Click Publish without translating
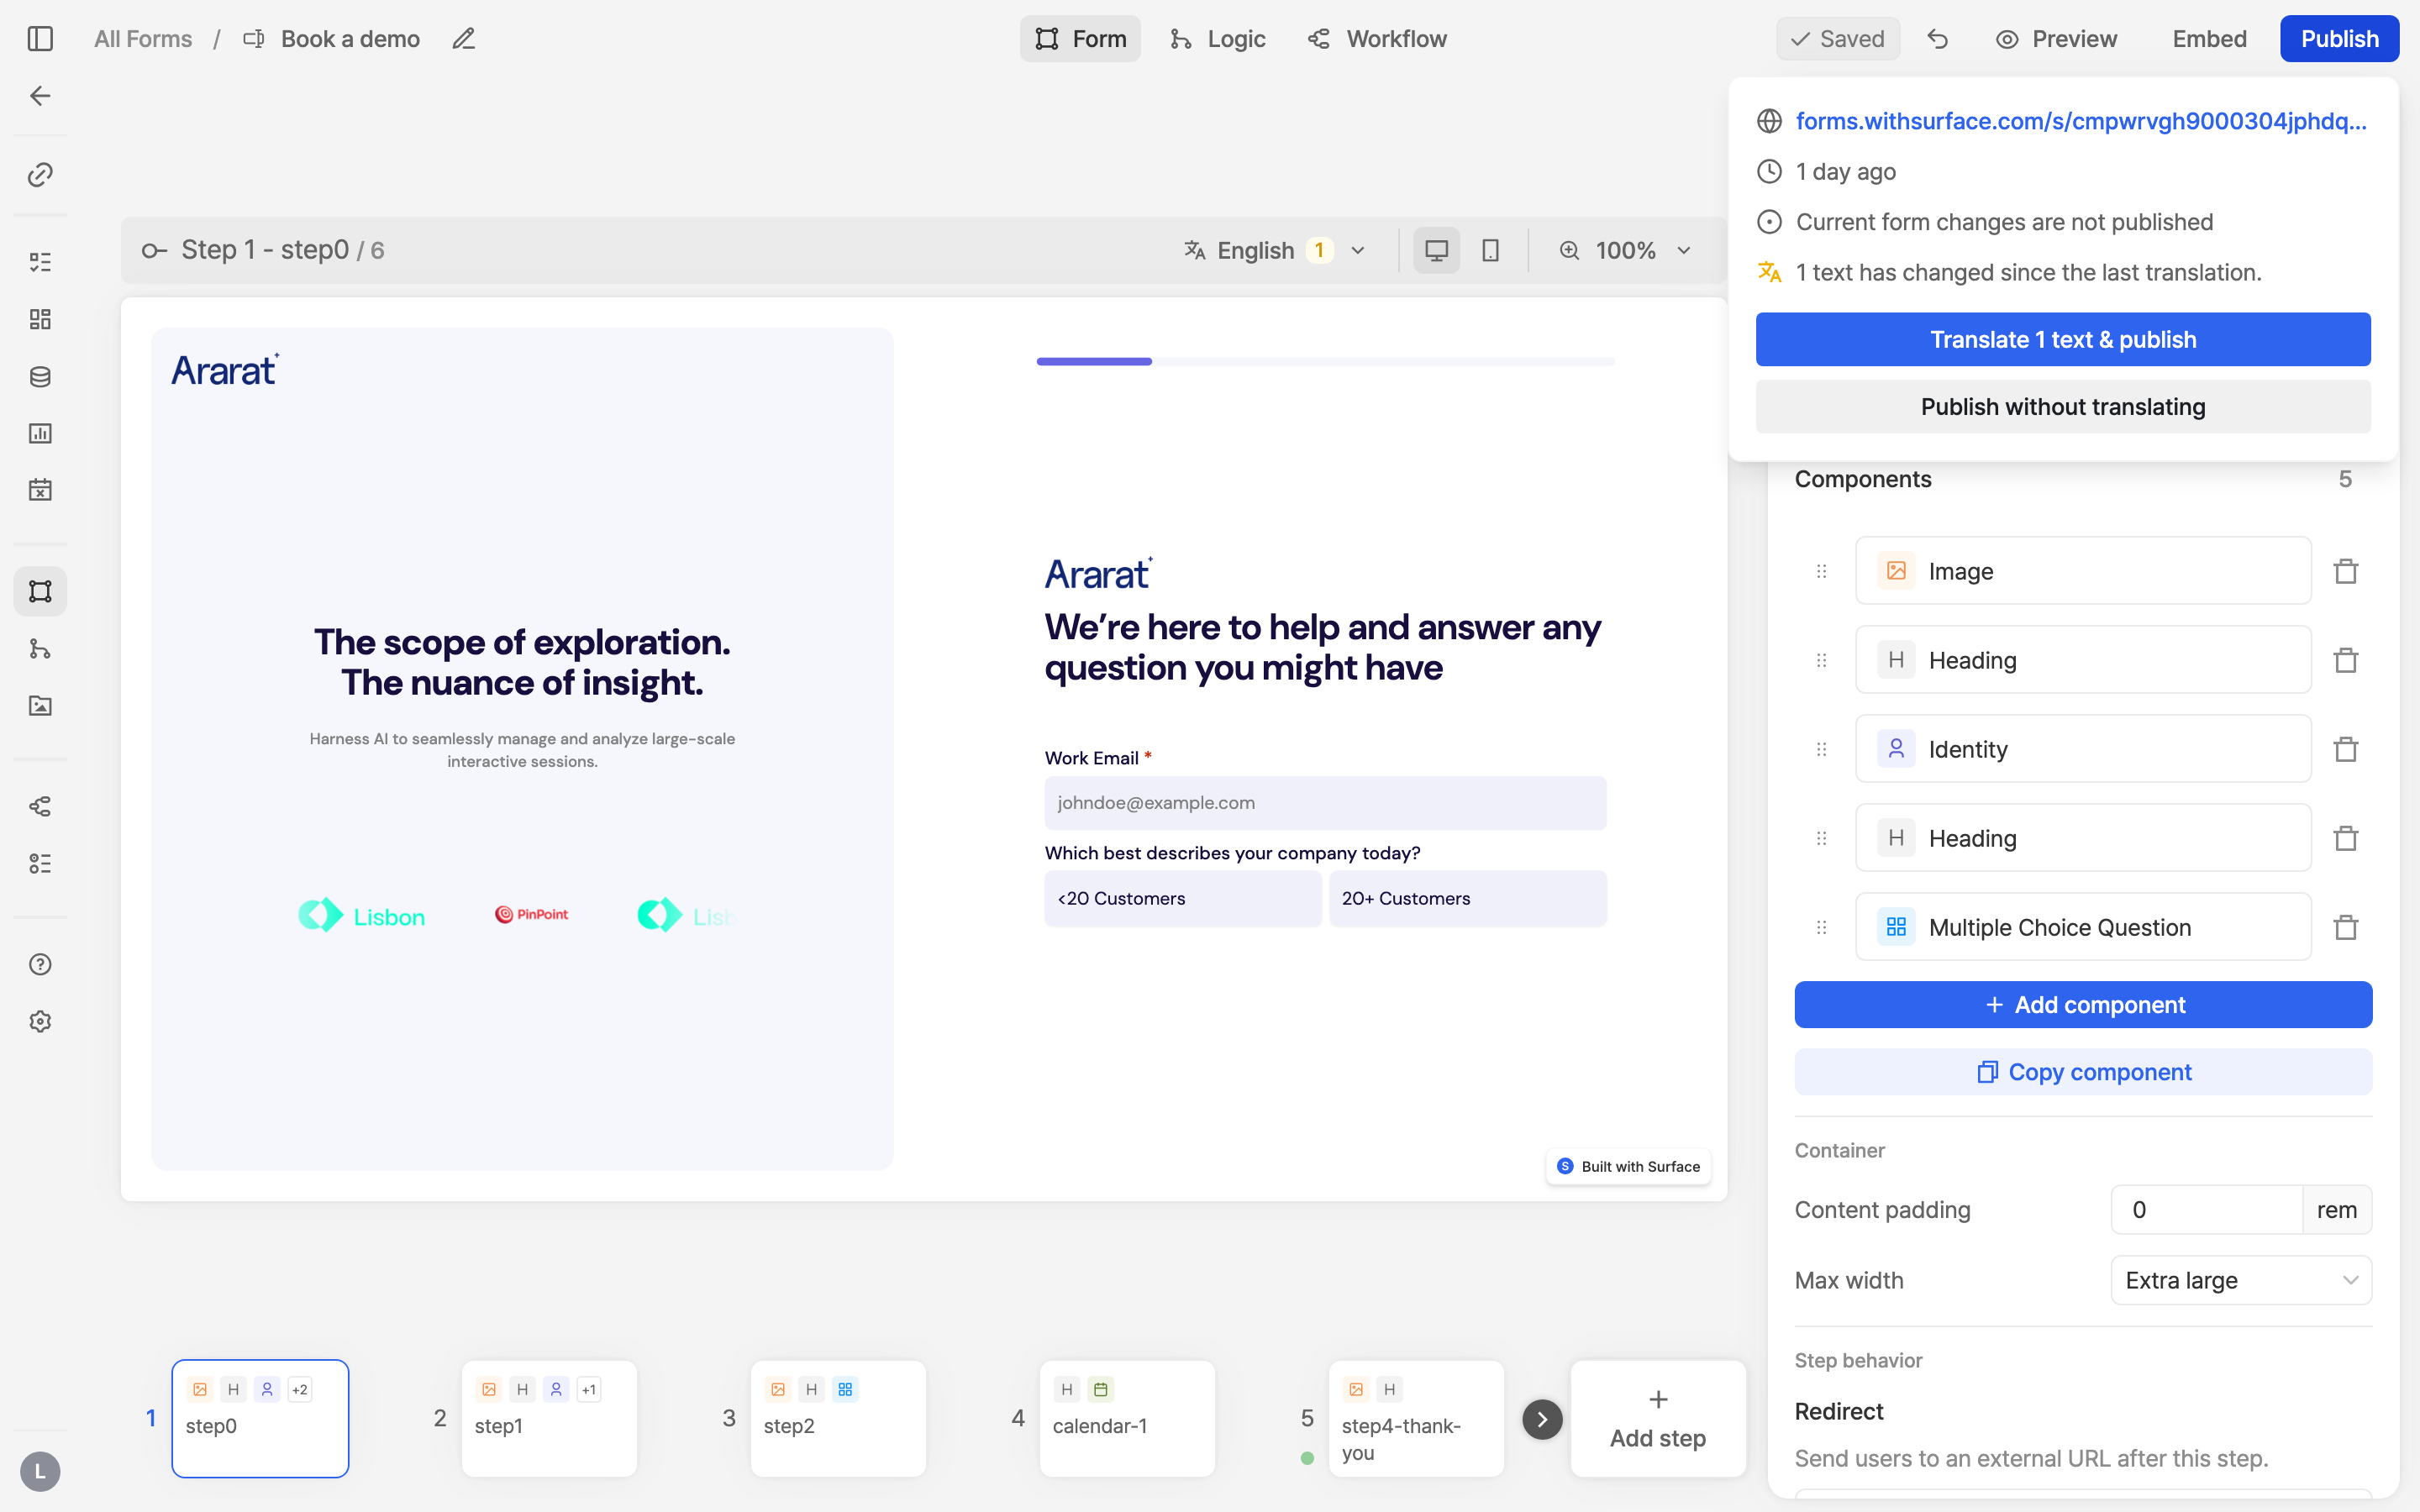This screenshot has height=1512, width=2420. 2063,407
